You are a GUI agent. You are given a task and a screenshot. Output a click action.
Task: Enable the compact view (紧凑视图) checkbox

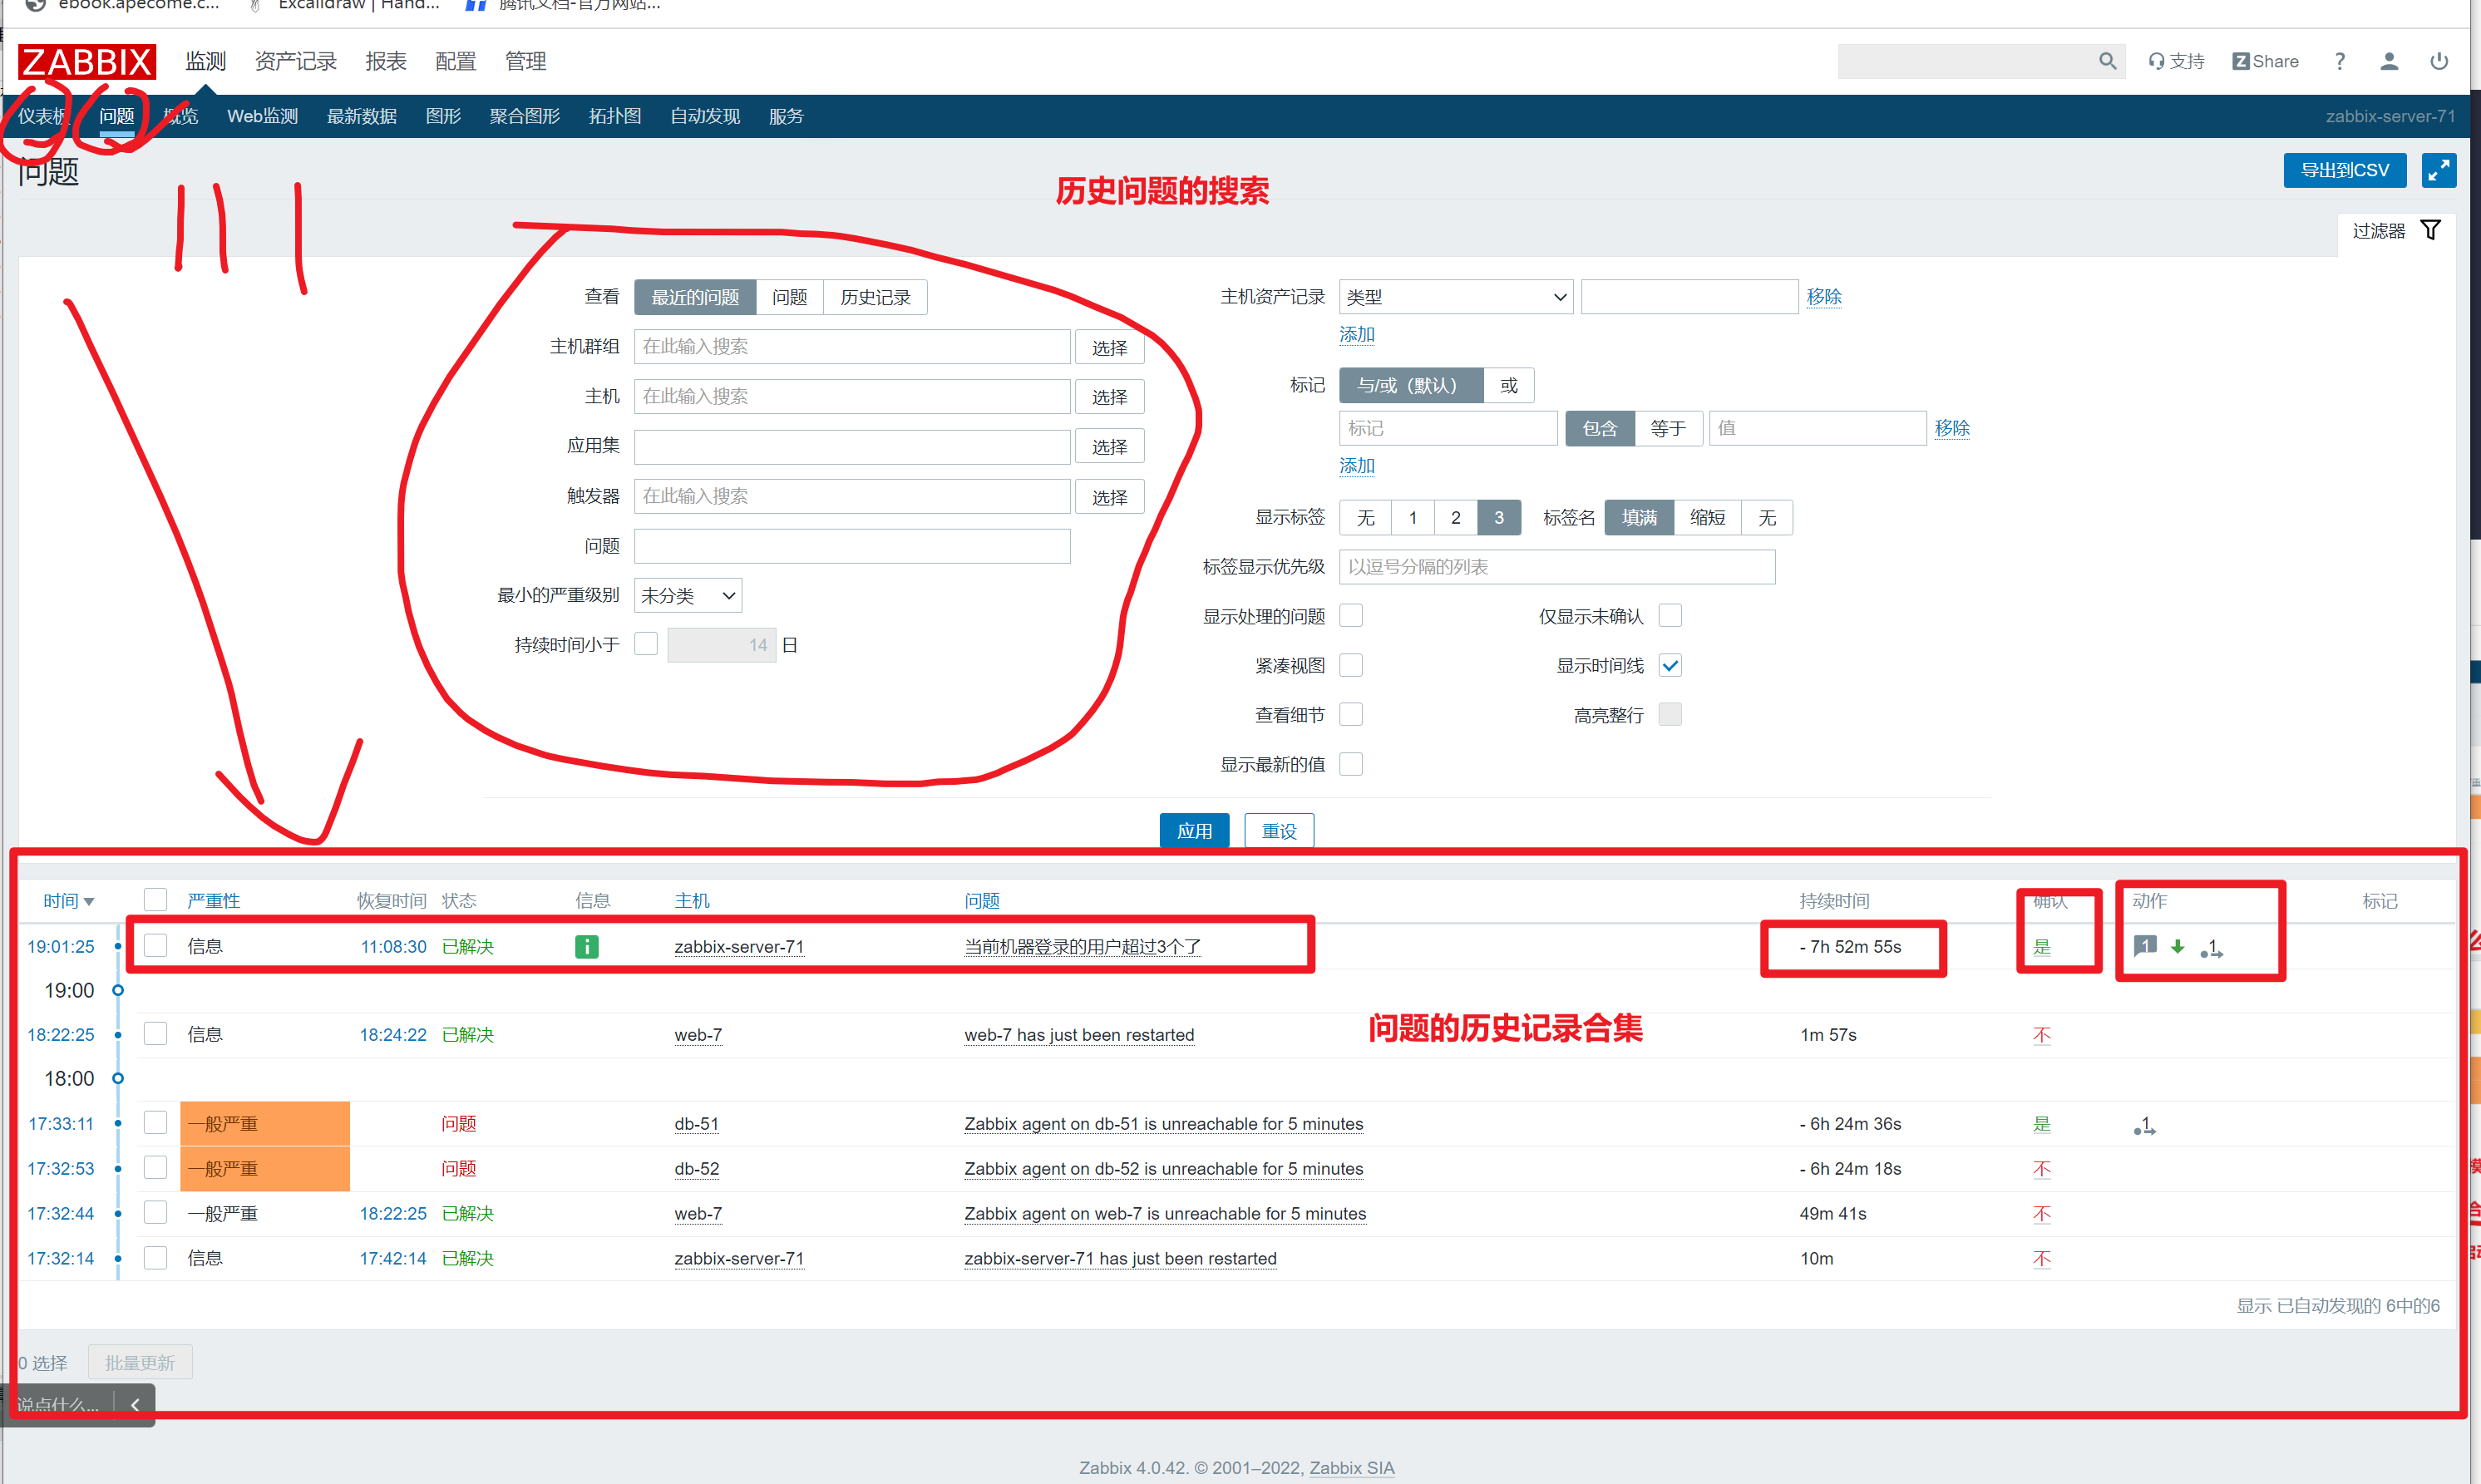(x=1351, y=665)
